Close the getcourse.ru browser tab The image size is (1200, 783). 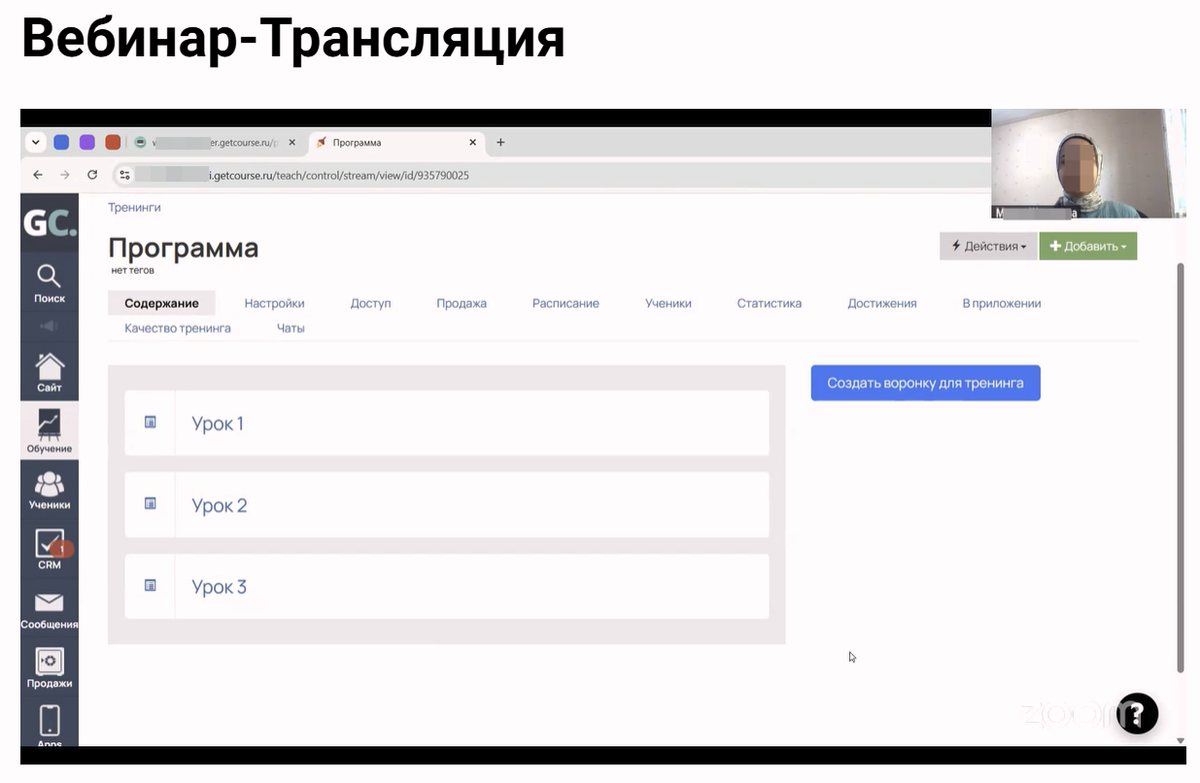point(292,143)
